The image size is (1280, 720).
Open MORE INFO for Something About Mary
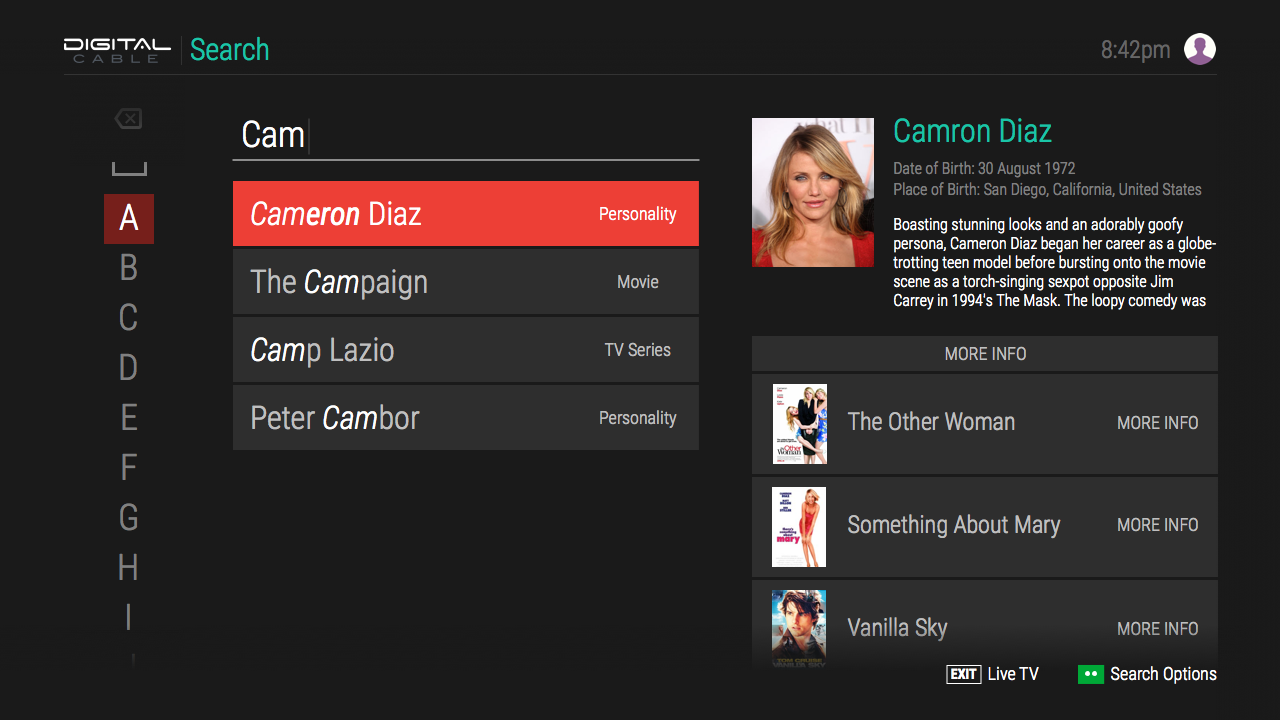coord(1157,525)
